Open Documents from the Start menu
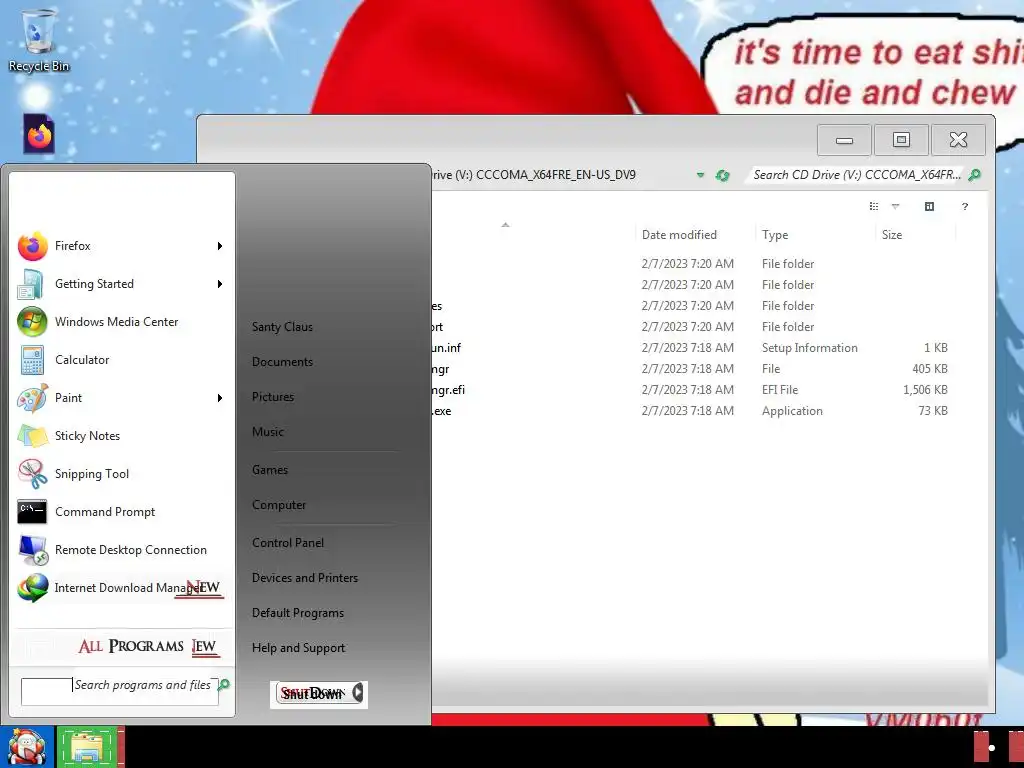 tap(282, 362)
